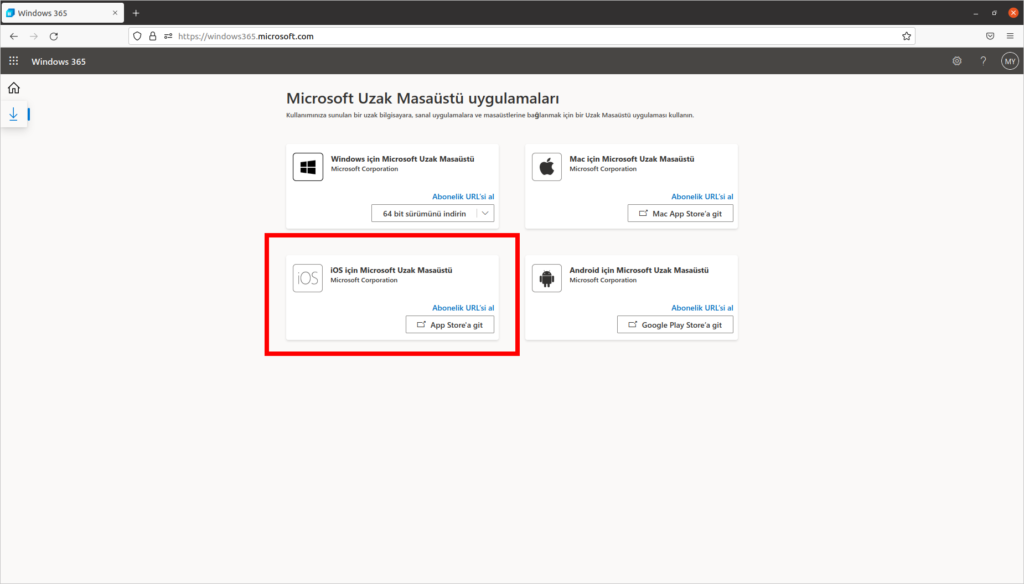Click the Windows 365 header title
This screenshot has width=1024, height=584.
coord(58,61)
